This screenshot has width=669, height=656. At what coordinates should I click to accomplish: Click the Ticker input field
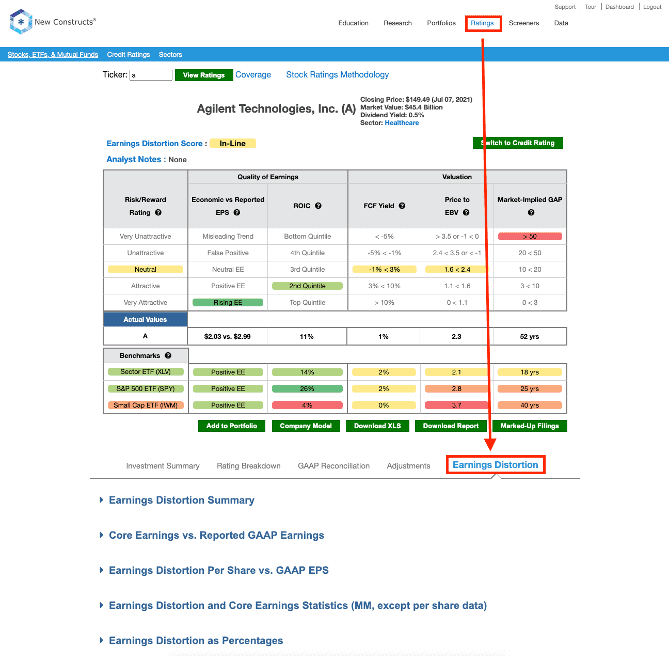[x=151, y=75]
